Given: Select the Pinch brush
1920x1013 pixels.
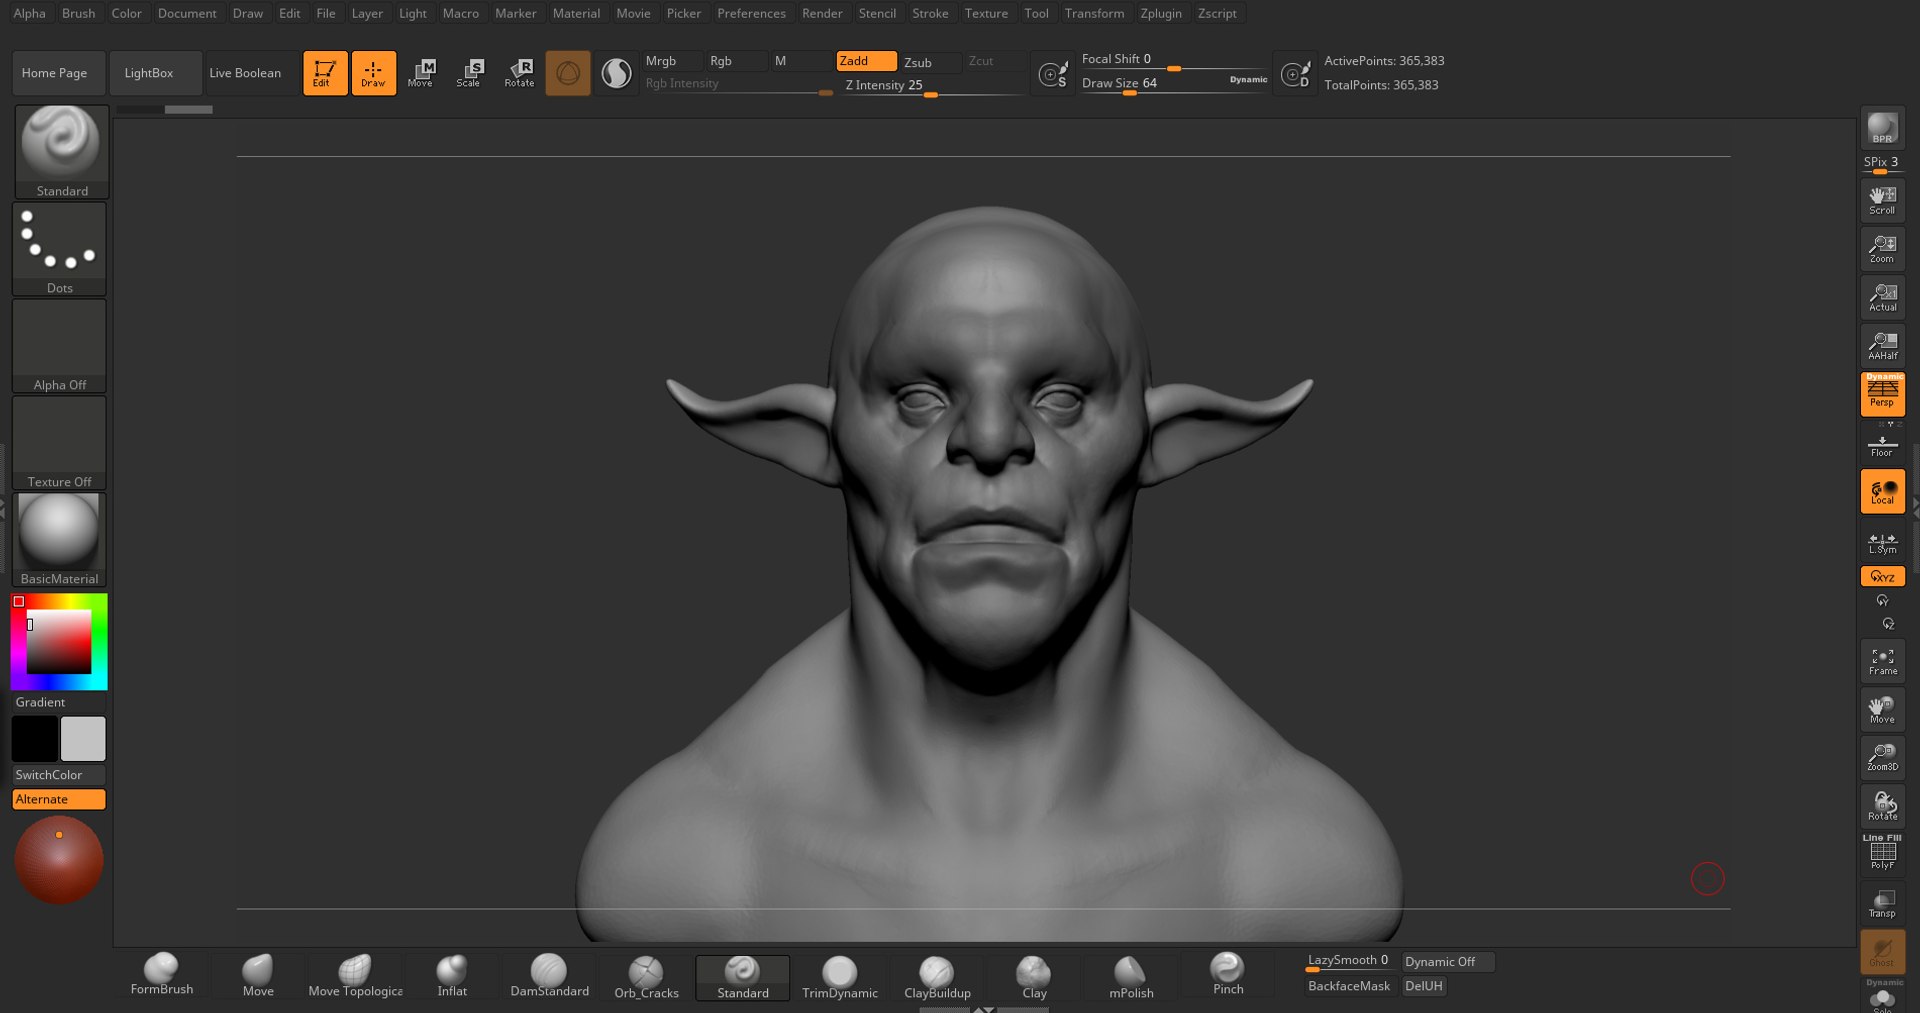Looking at the screenshot, I should 1228,975.
